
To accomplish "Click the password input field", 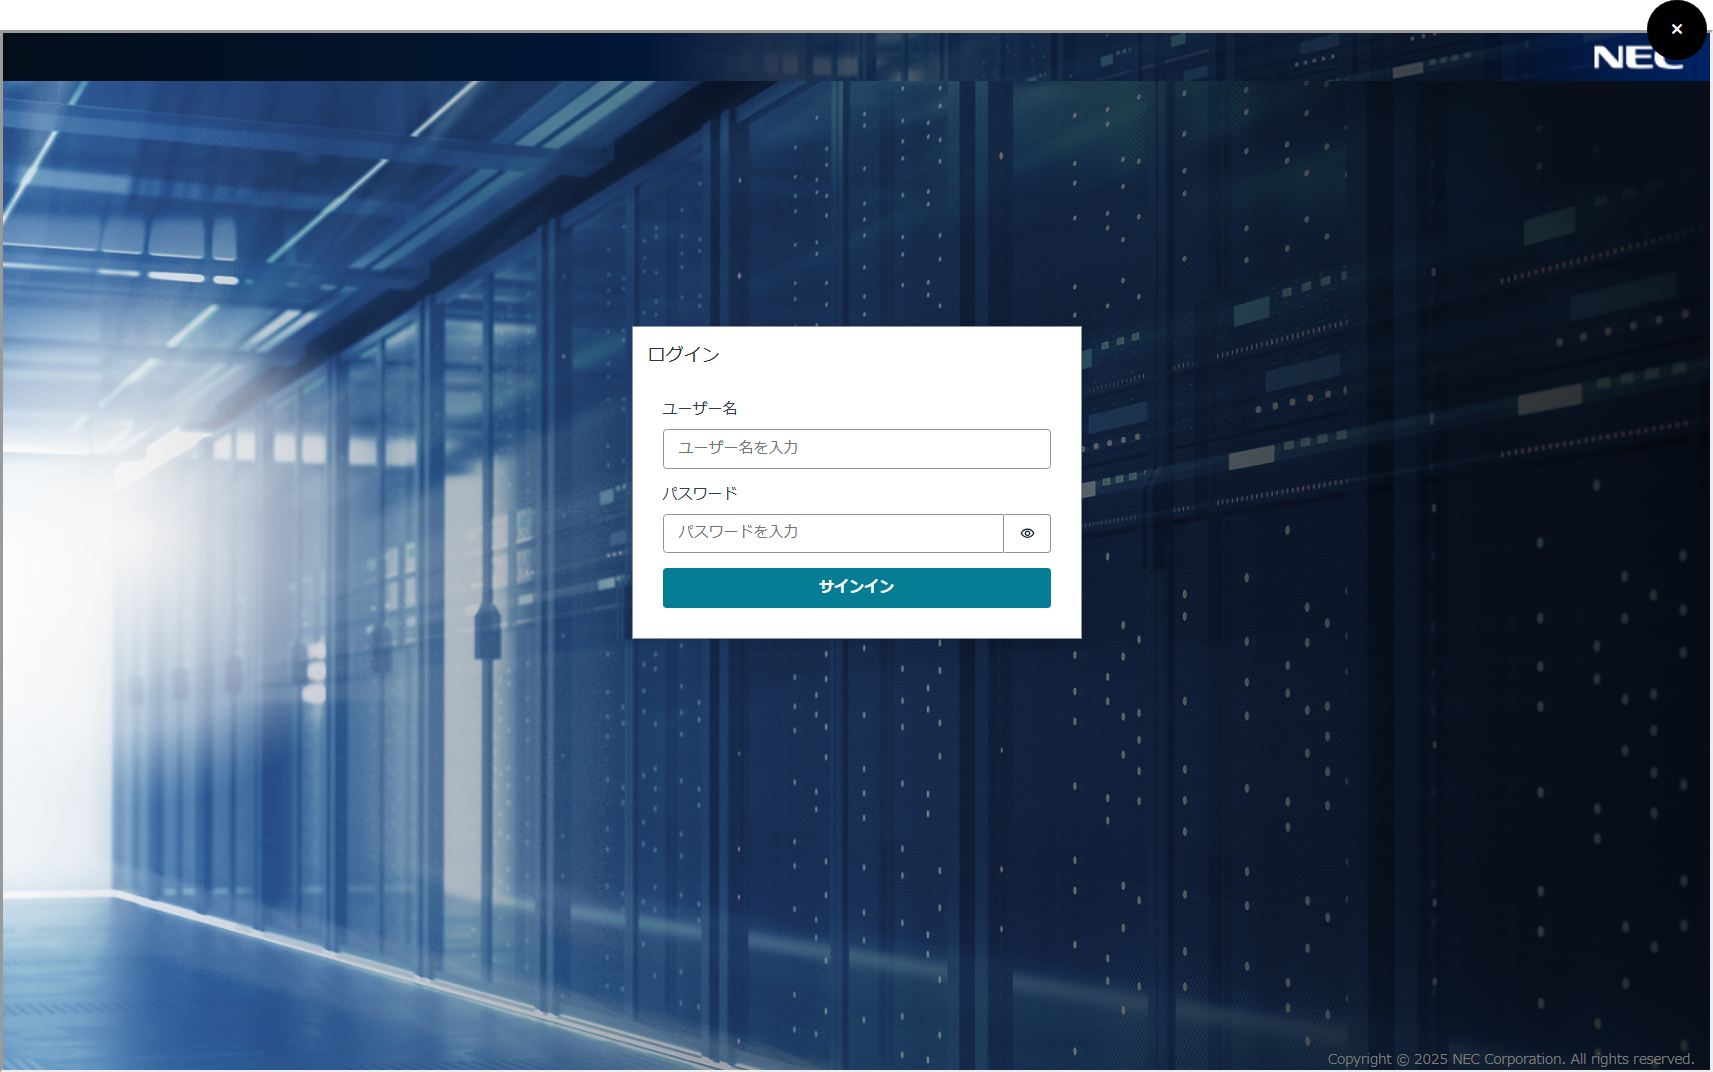I will coord(833,533).
